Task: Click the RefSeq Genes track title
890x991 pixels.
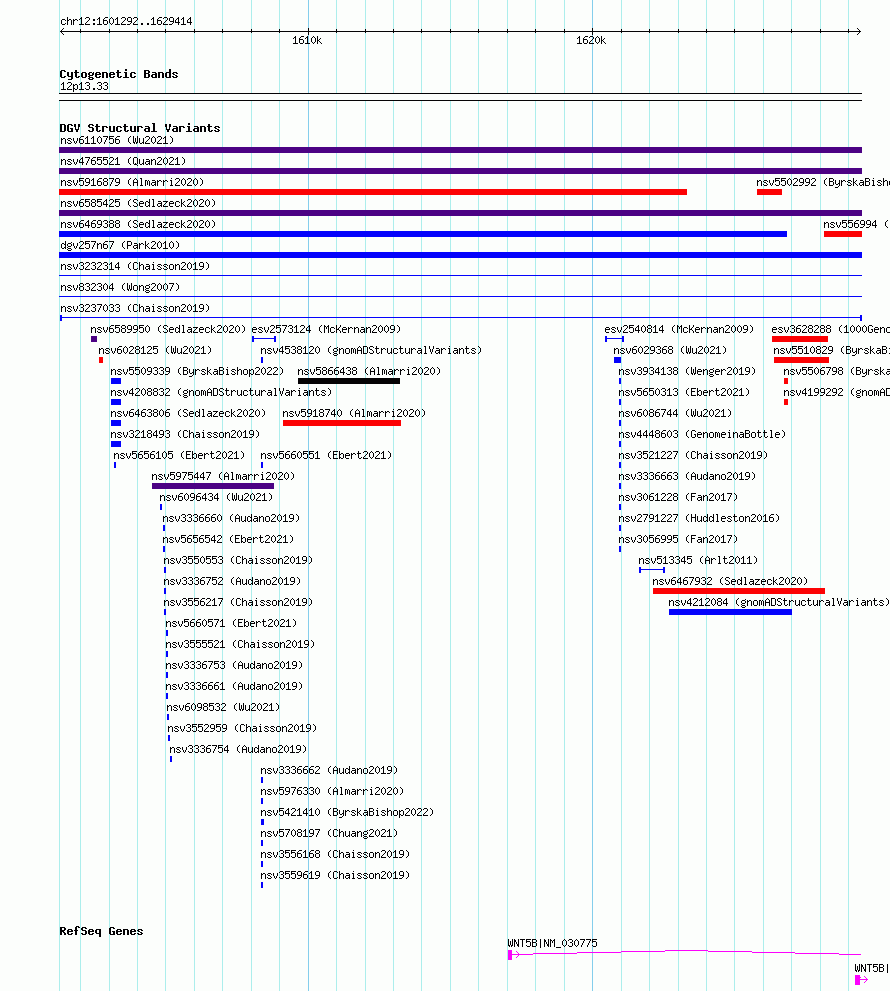Action: [101, 931]
